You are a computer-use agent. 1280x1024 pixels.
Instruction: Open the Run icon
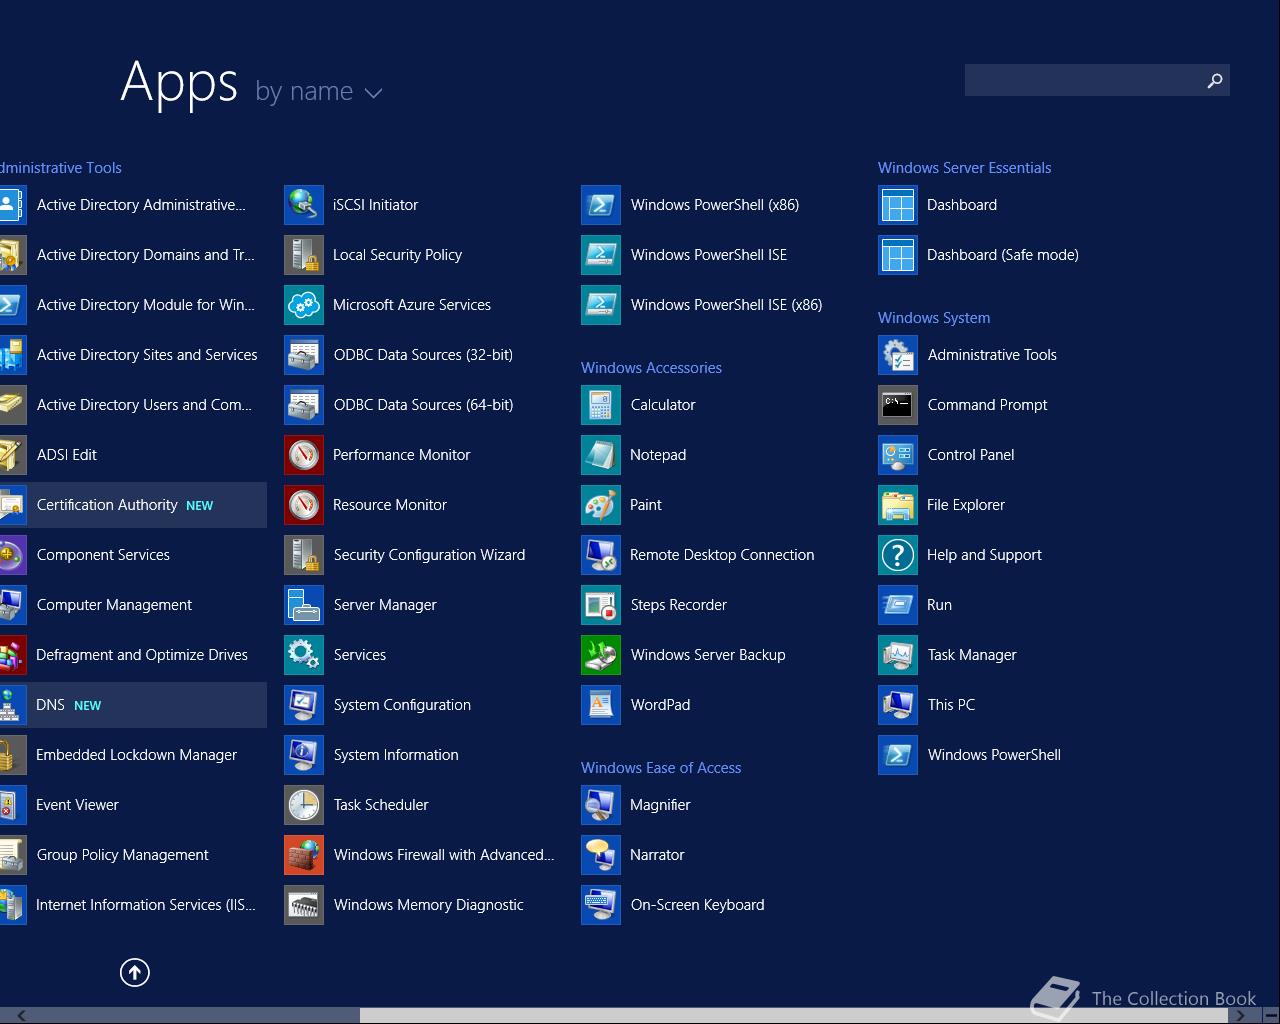pyautogui.click(x=898, y=605)
